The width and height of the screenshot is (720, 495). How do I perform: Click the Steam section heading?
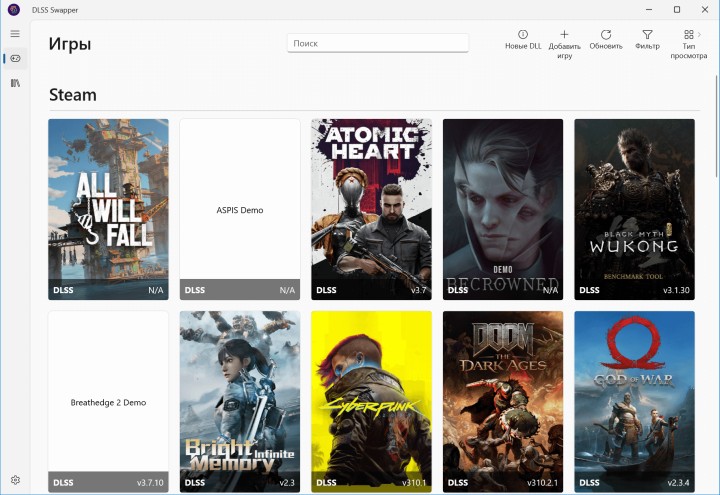[x=73, y=95]
